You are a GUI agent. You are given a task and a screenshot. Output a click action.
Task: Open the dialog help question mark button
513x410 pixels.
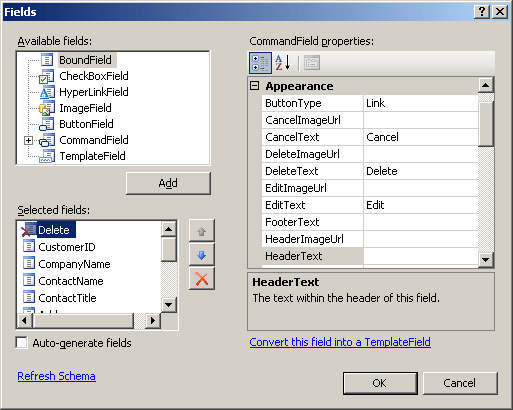482,12
